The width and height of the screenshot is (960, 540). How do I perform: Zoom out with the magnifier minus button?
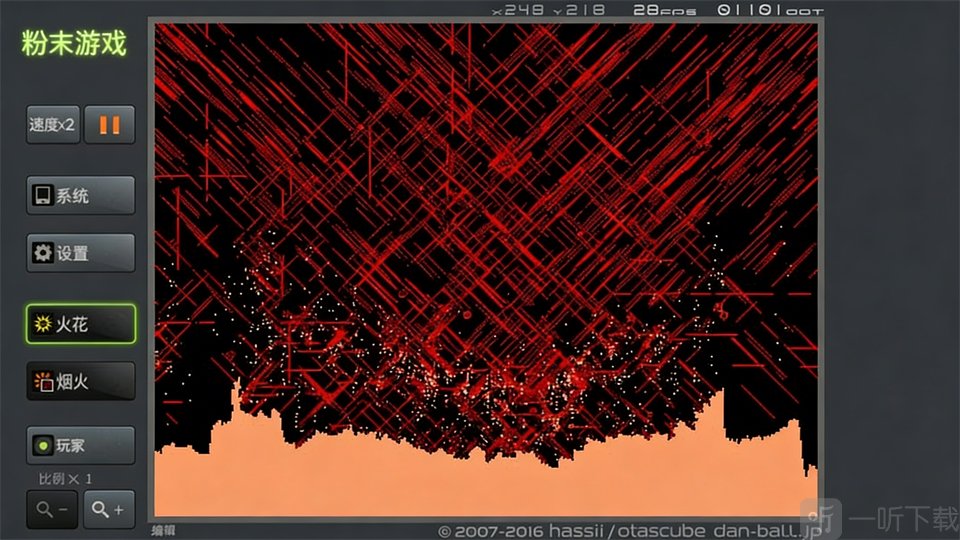(52, 510)
